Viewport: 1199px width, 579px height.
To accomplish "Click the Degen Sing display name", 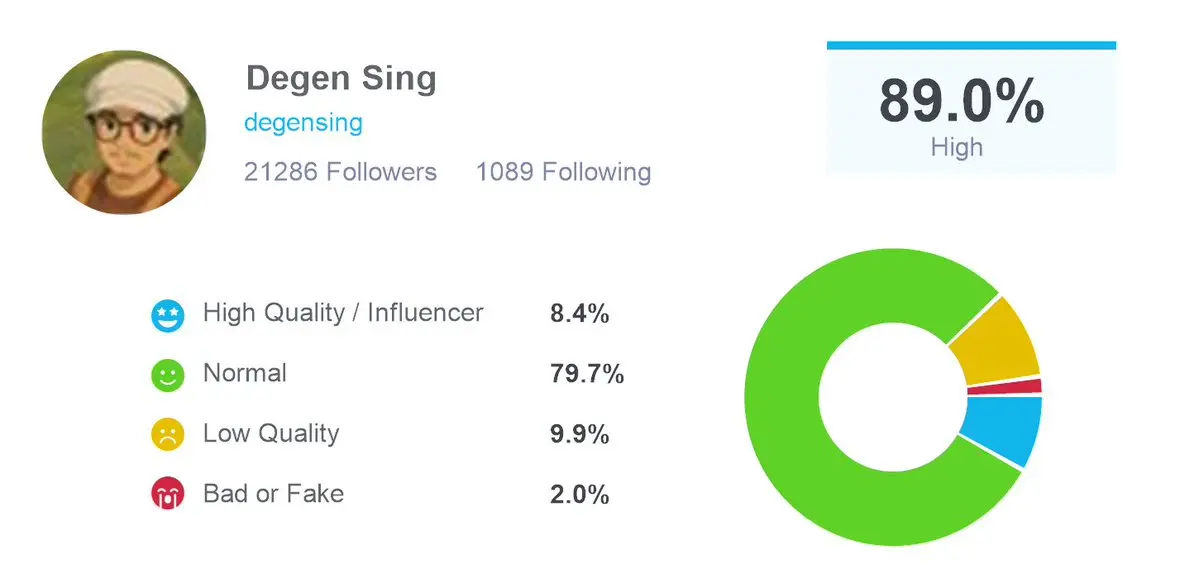I will pyautogui.click(x=341, y=78).
